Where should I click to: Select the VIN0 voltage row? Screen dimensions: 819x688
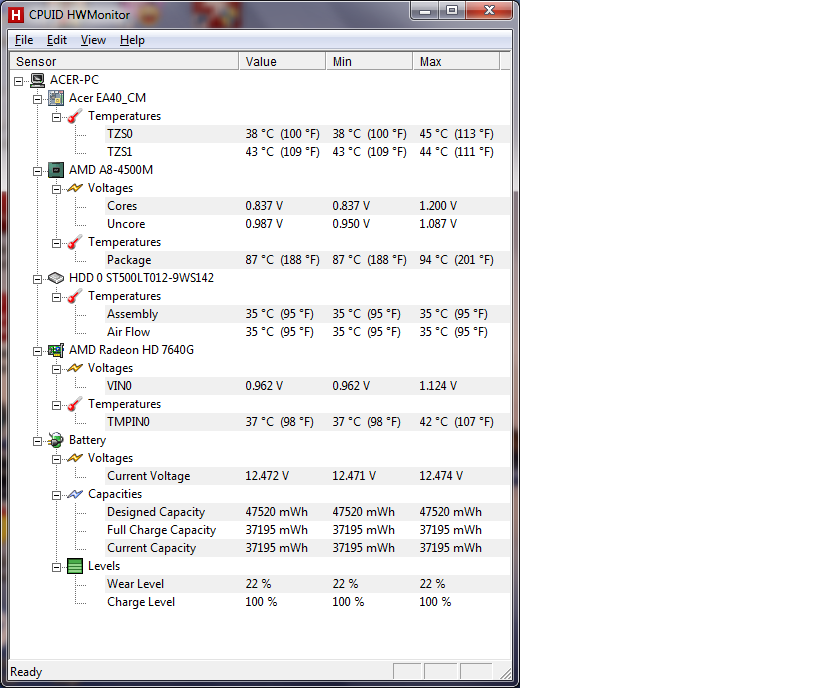tap(307, 386)
